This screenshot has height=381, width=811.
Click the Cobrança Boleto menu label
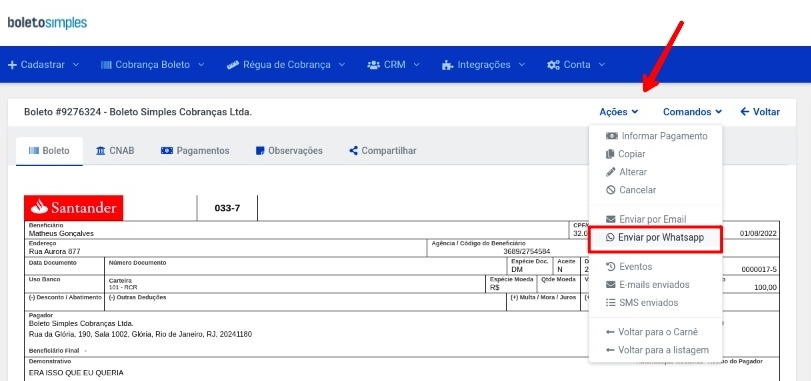153,65
